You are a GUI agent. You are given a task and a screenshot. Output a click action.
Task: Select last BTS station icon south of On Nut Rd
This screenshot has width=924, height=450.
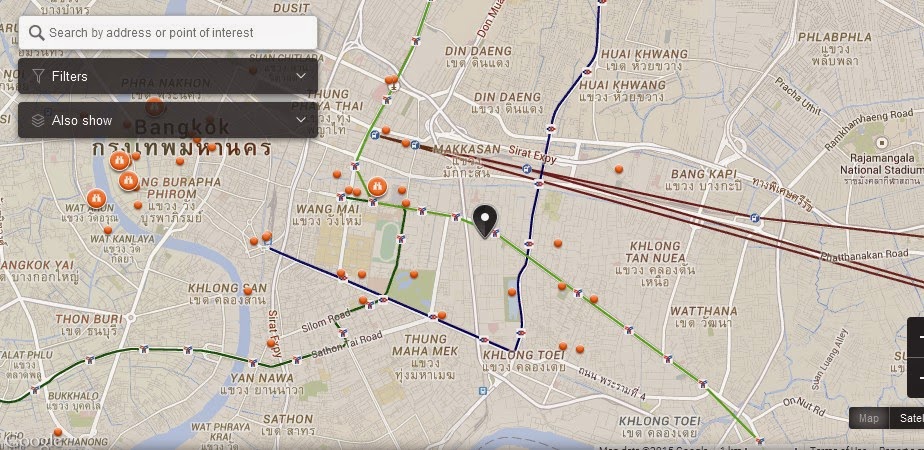click(760, 441)
